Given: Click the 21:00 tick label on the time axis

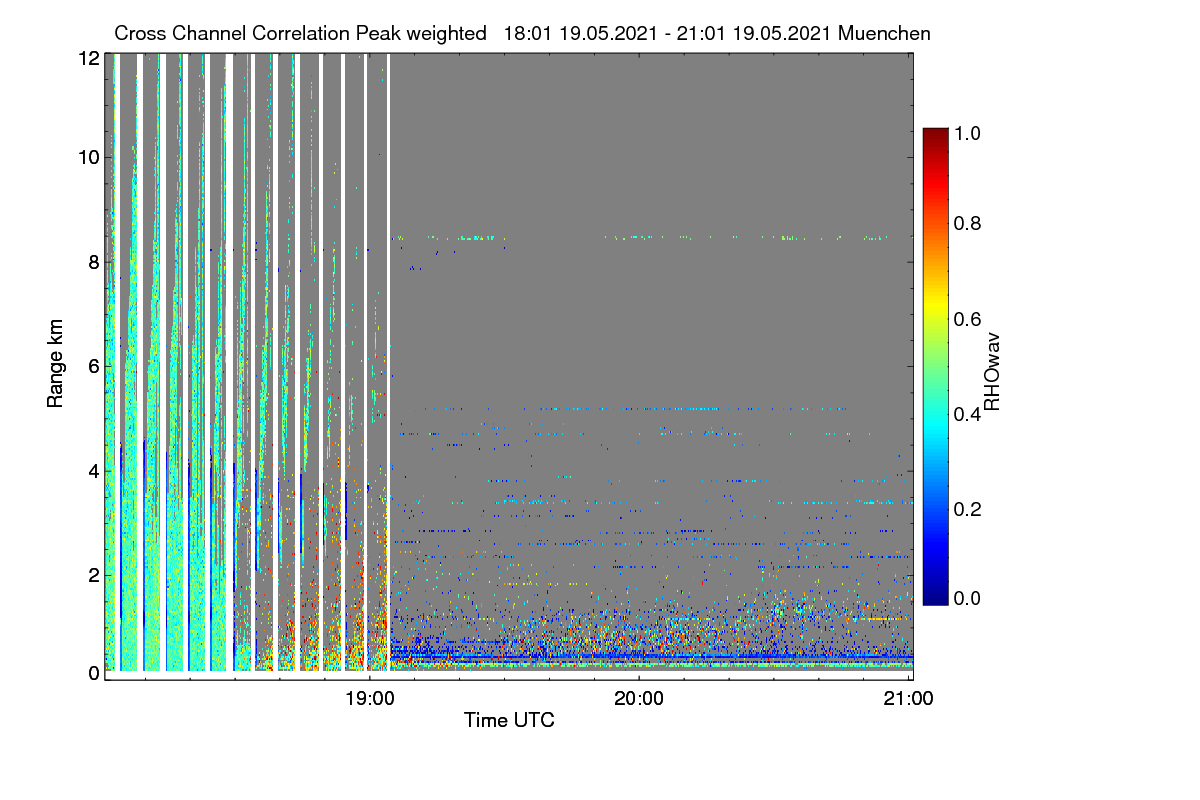Looking at the screenshot, I should 908,699.
